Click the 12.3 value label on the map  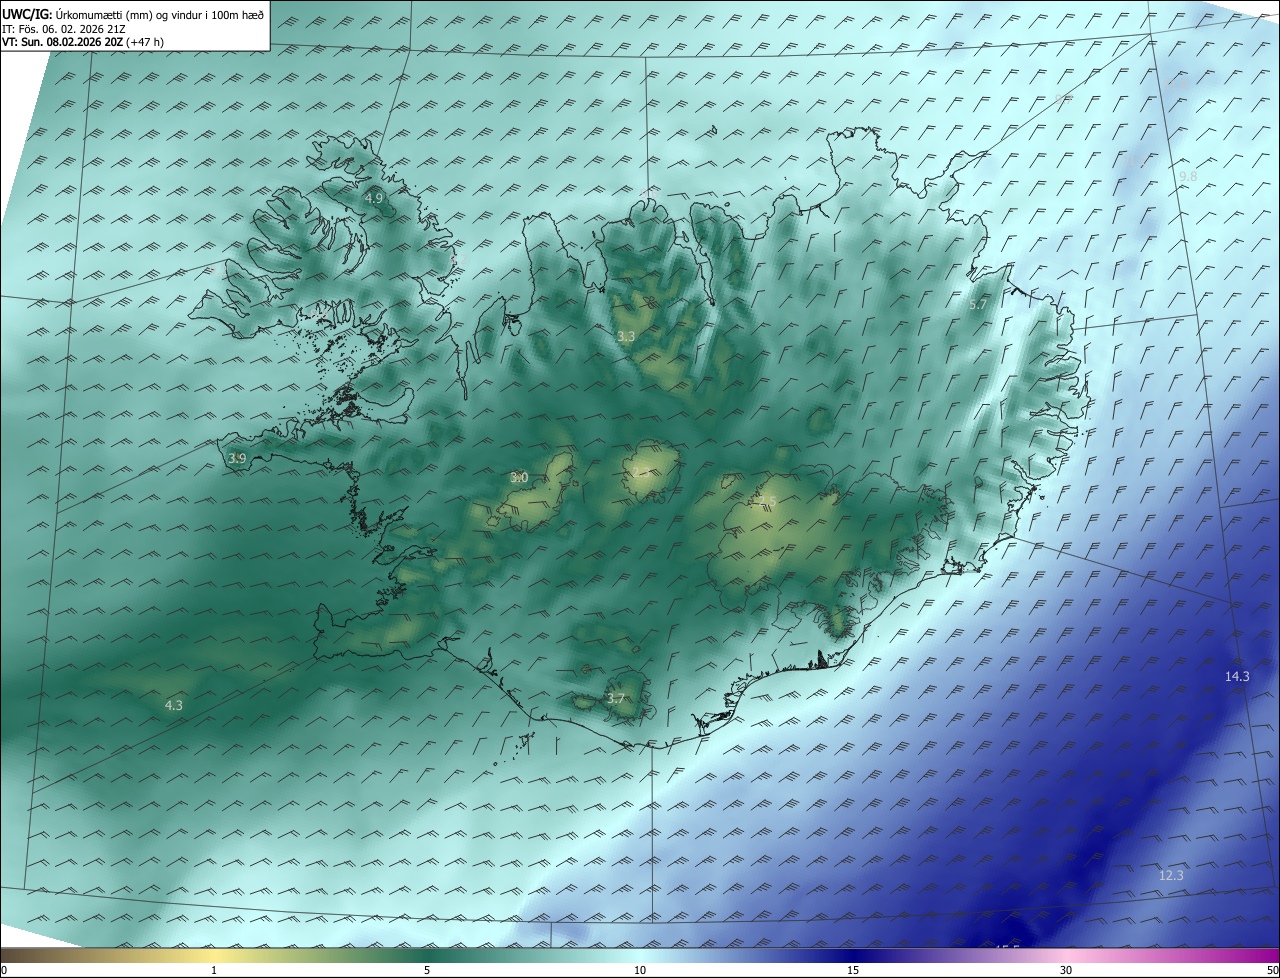(x=1171, y=876)
